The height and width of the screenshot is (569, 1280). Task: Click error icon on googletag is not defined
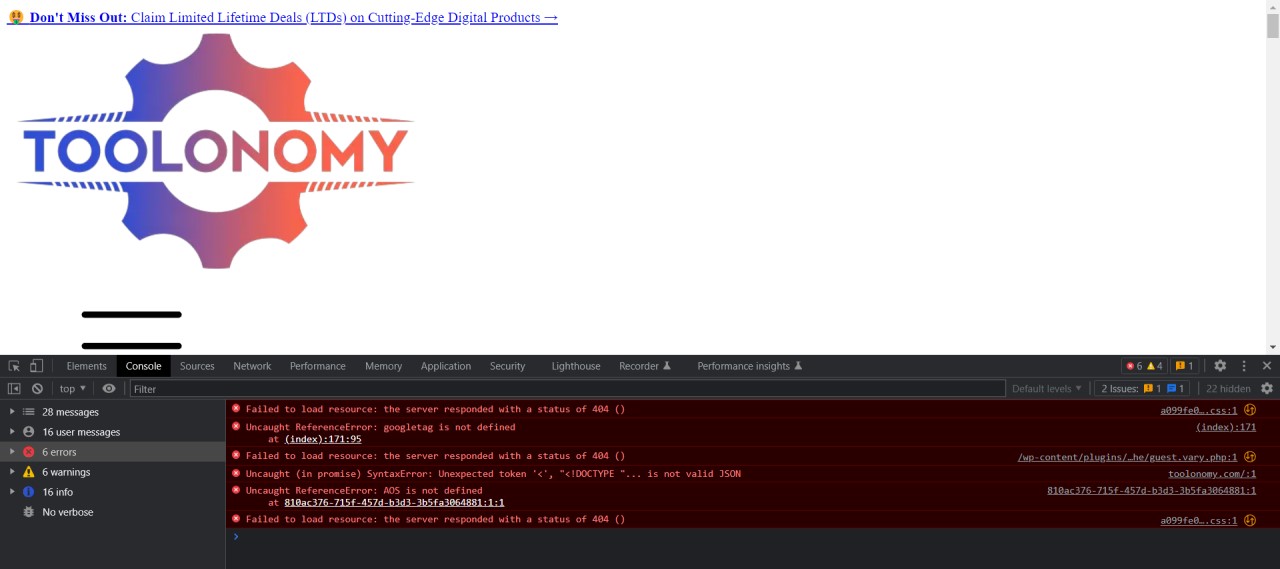coord(236,426)
